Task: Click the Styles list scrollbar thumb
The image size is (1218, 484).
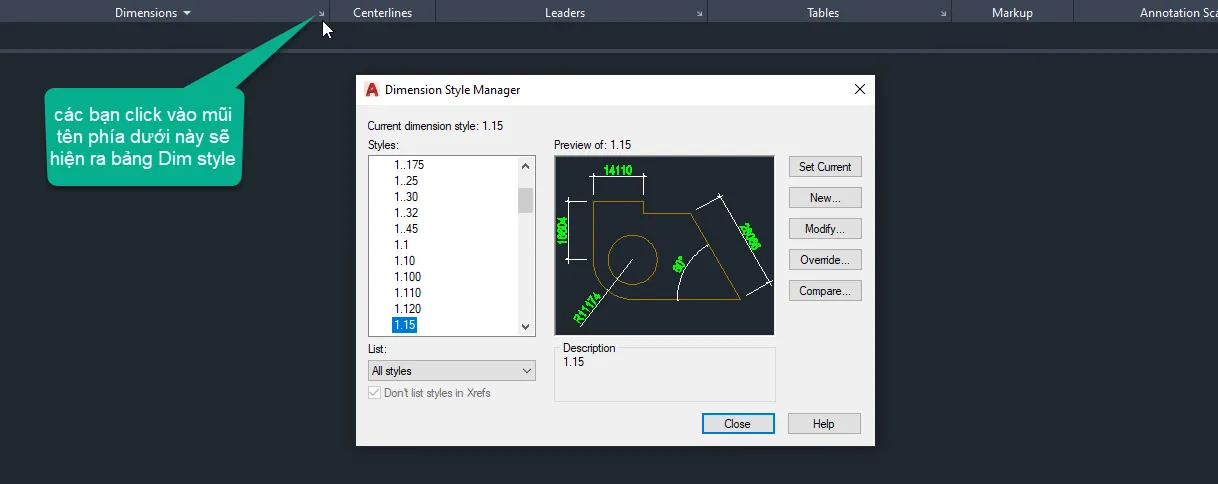Action: tap(526, 200)
